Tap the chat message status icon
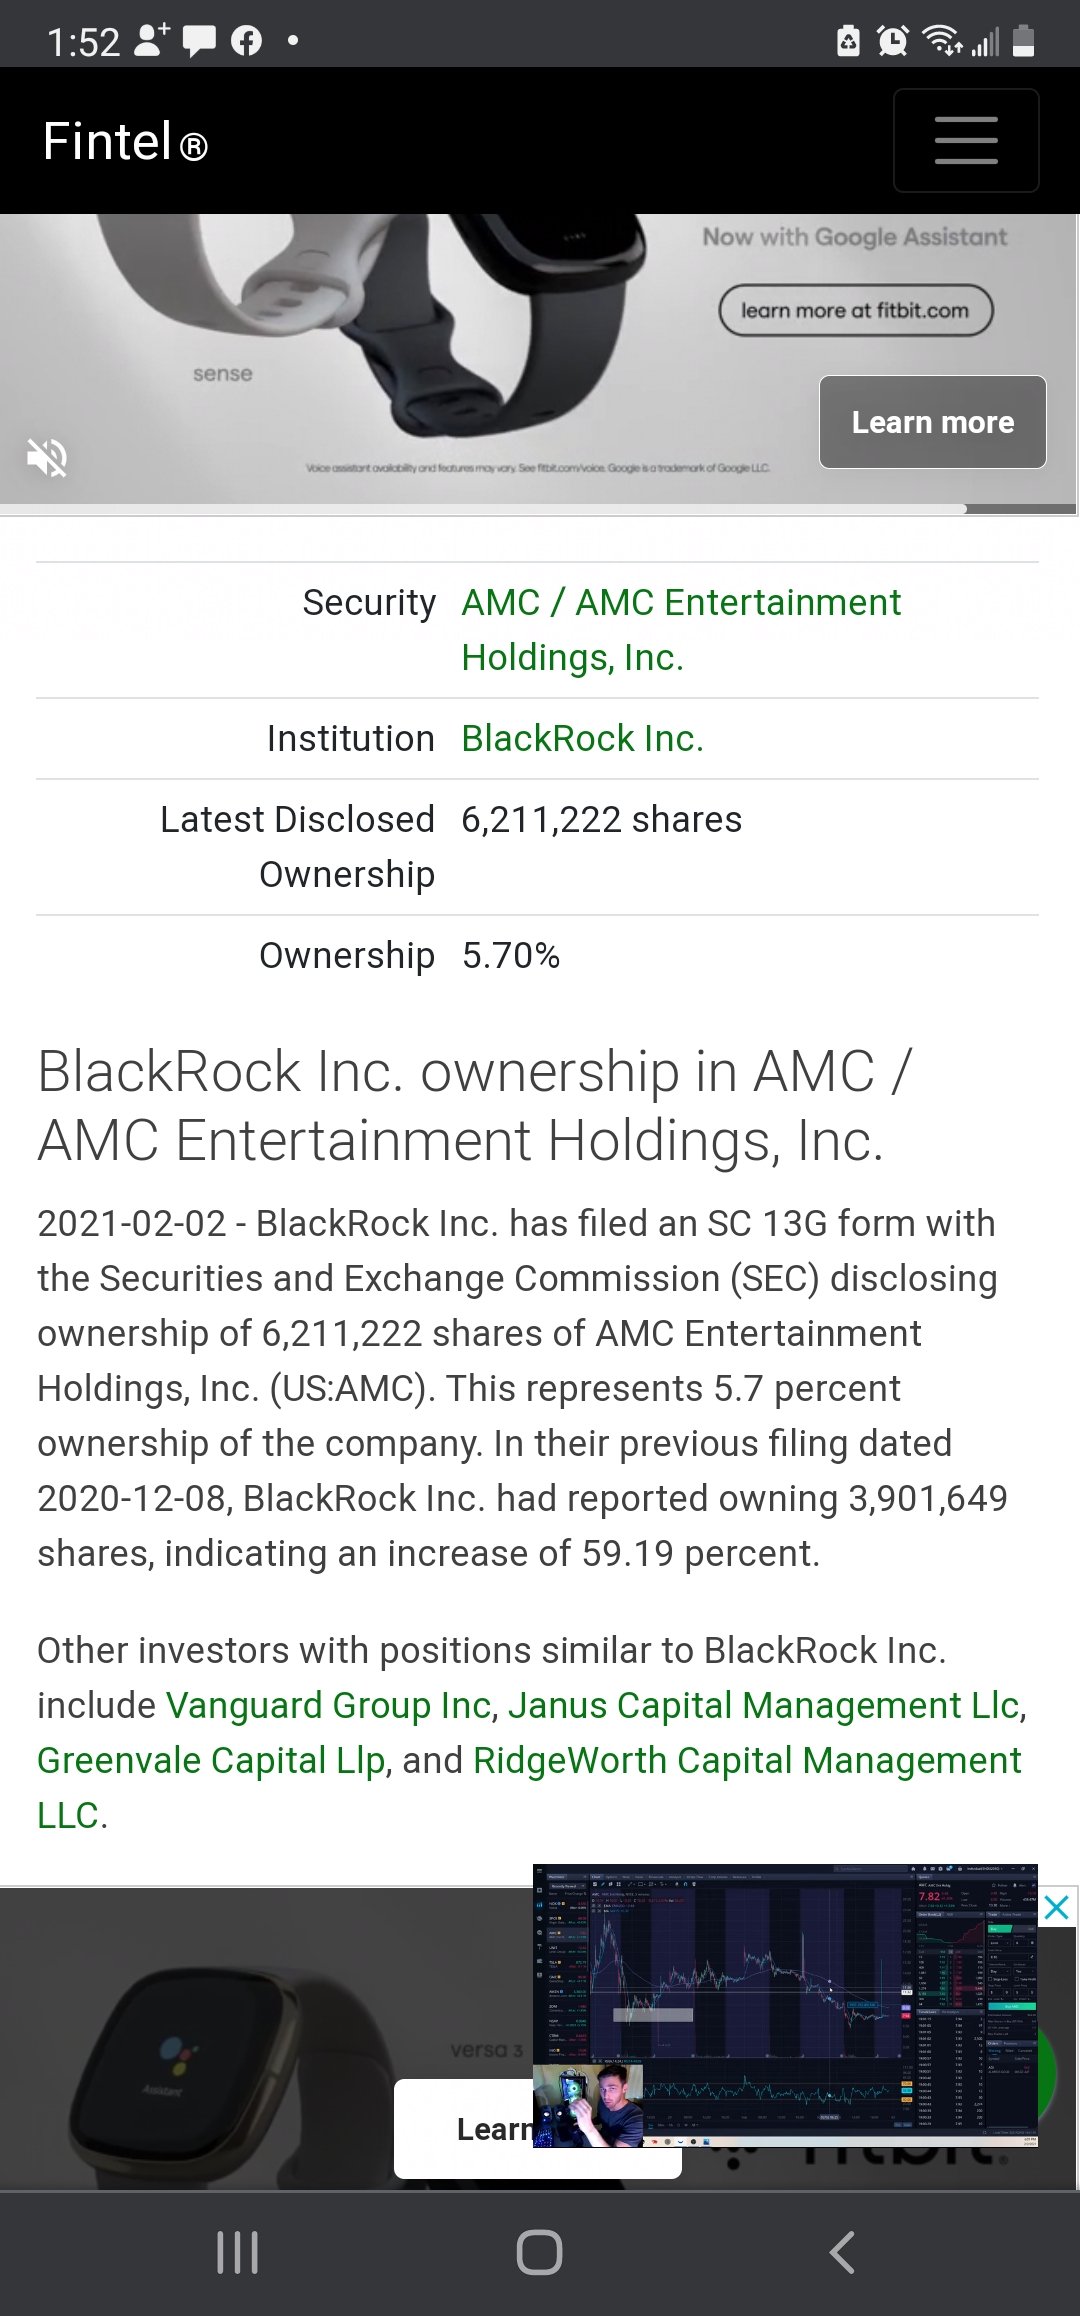This screenshot has width=1080, height=2316. (x=199, y=41)
